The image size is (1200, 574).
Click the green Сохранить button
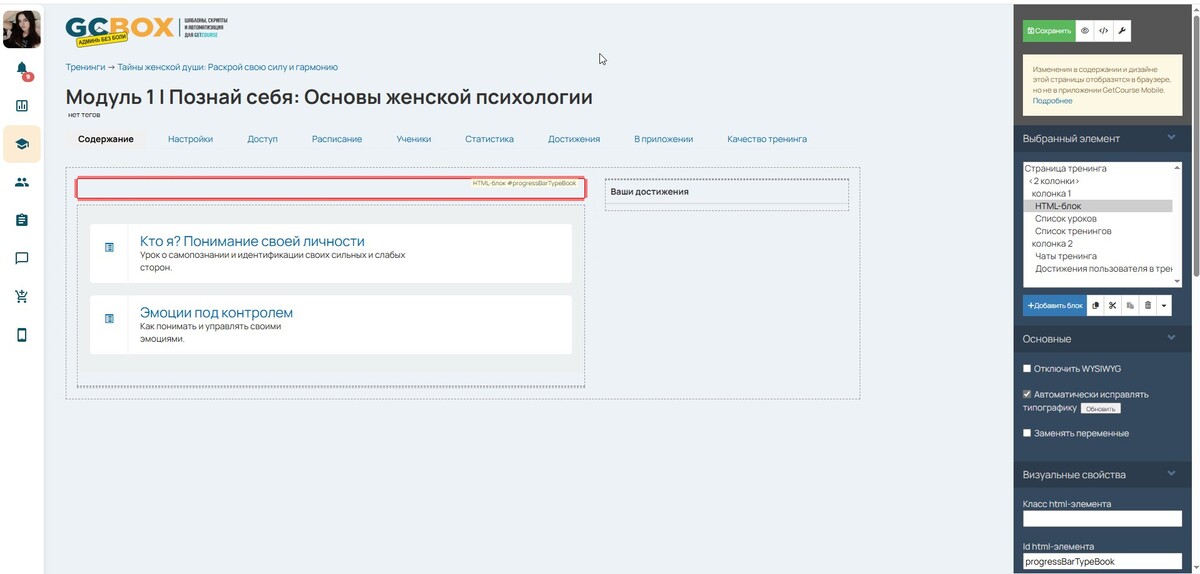(1048, 31)
